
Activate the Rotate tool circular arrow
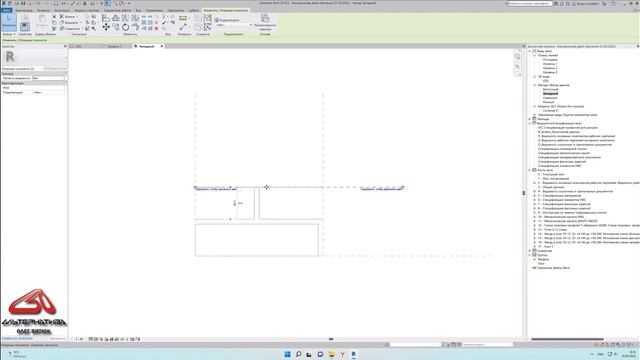(x=125, y=27)
